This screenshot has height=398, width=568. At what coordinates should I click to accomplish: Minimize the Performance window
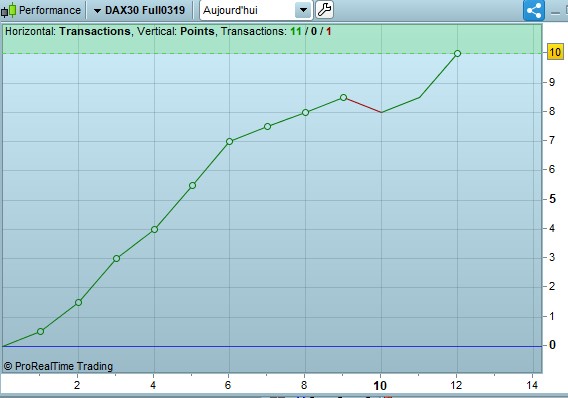tap(555, 13)
